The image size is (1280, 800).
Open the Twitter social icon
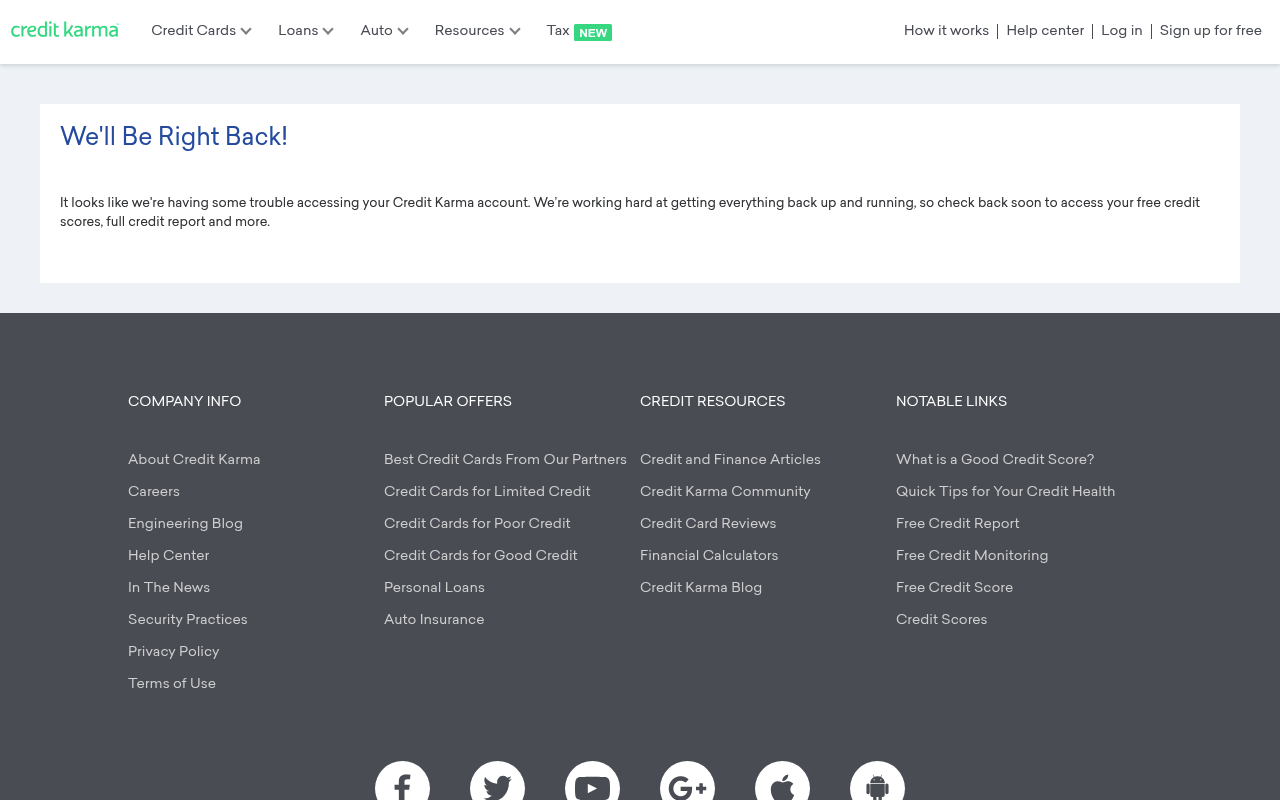497,781
